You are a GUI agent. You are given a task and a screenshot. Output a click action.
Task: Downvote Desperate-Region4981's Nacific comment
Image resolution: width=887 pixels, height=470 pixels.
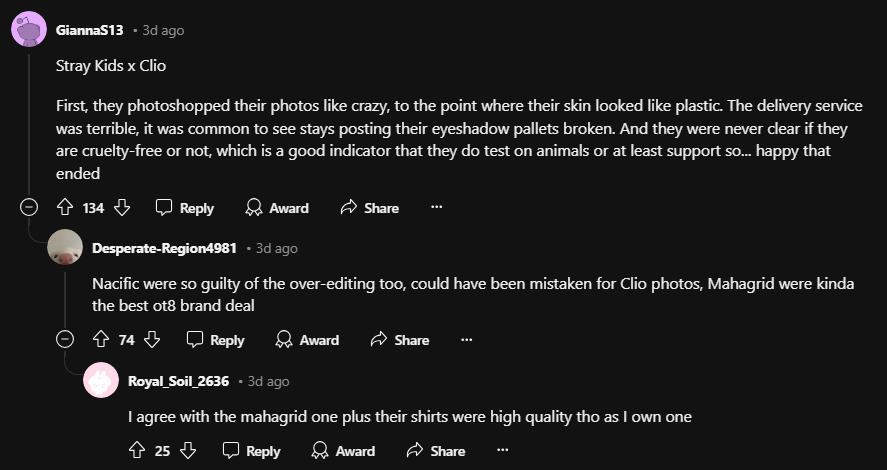click(152, 340)
